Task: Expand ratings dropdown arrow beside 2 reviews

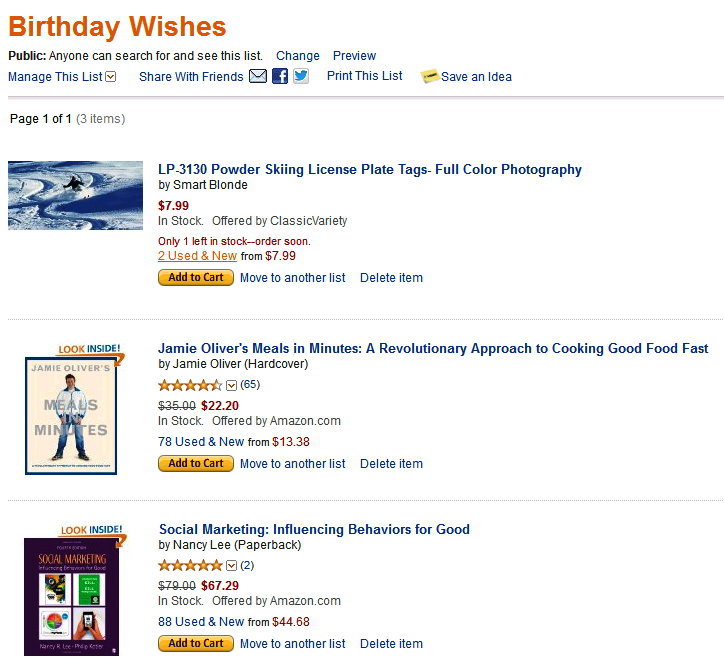Action: tap(231, 565)
